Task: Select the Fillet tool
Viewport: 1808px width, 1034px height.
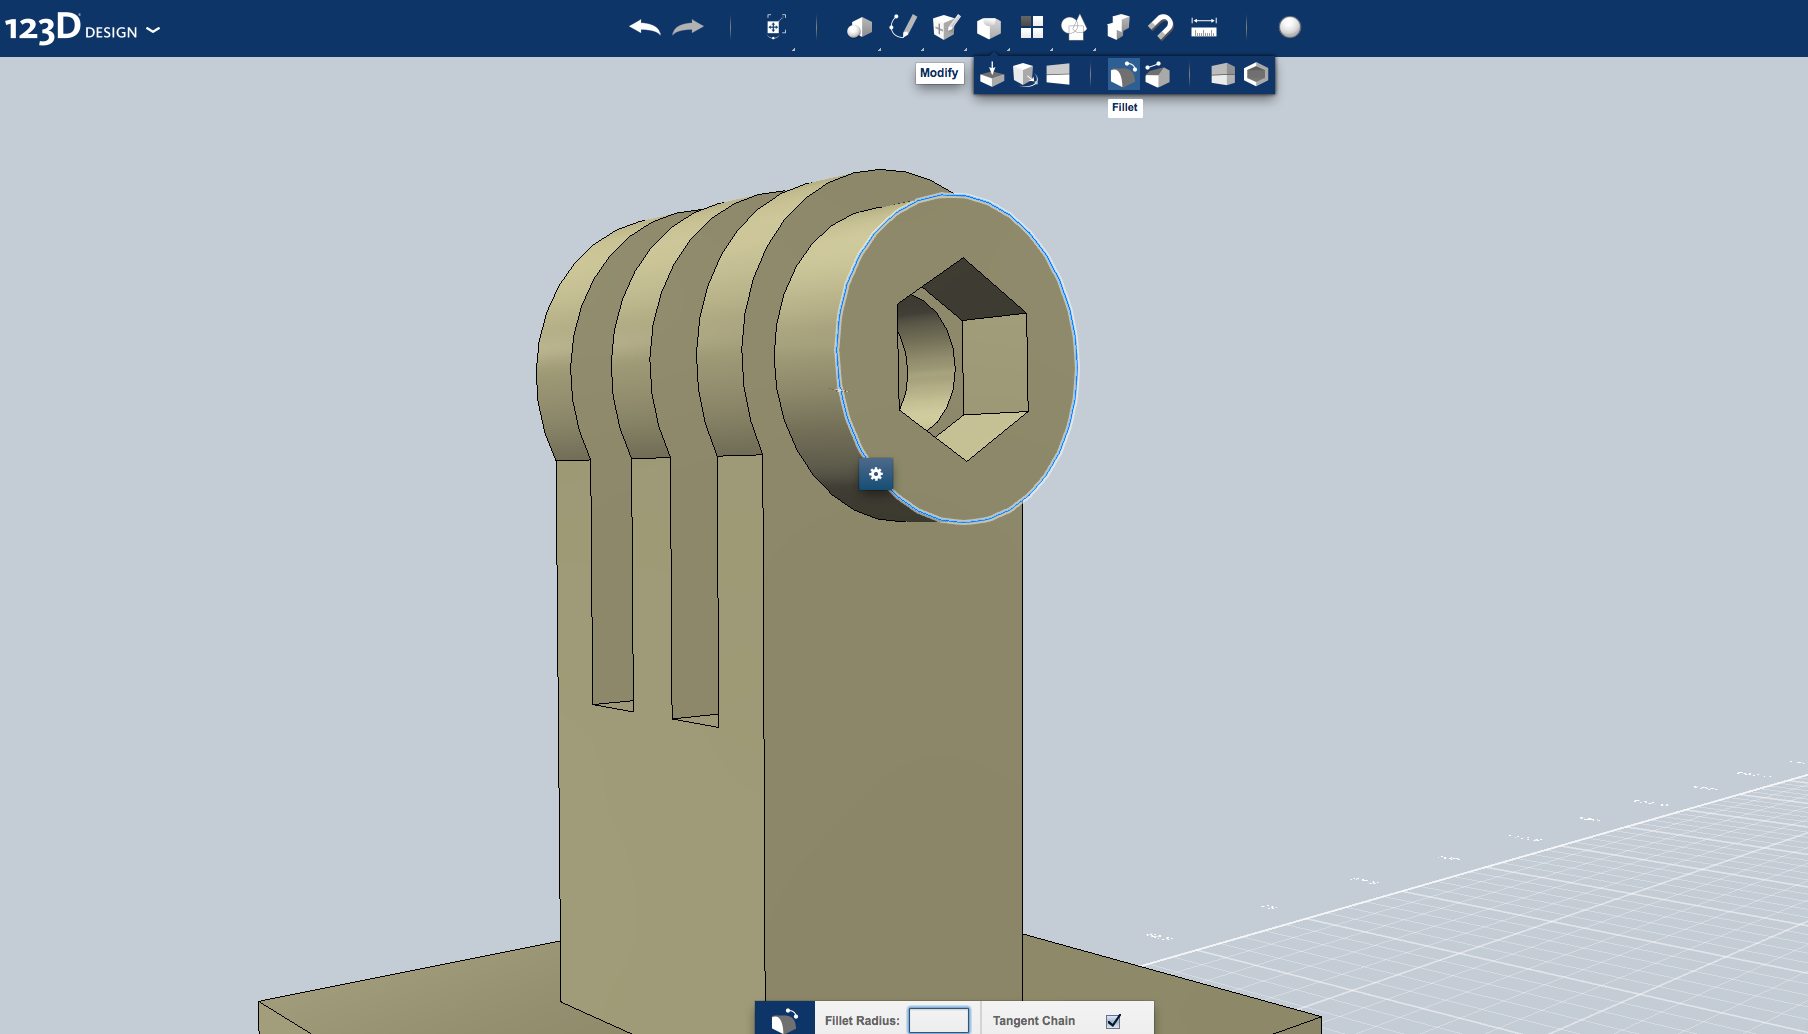Action: [x=1124, y=74]
